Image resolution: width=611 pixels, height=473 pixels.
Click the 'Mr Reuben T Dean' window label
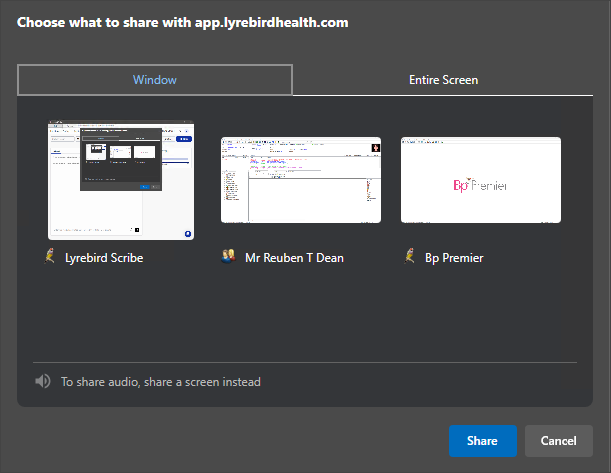294,258
